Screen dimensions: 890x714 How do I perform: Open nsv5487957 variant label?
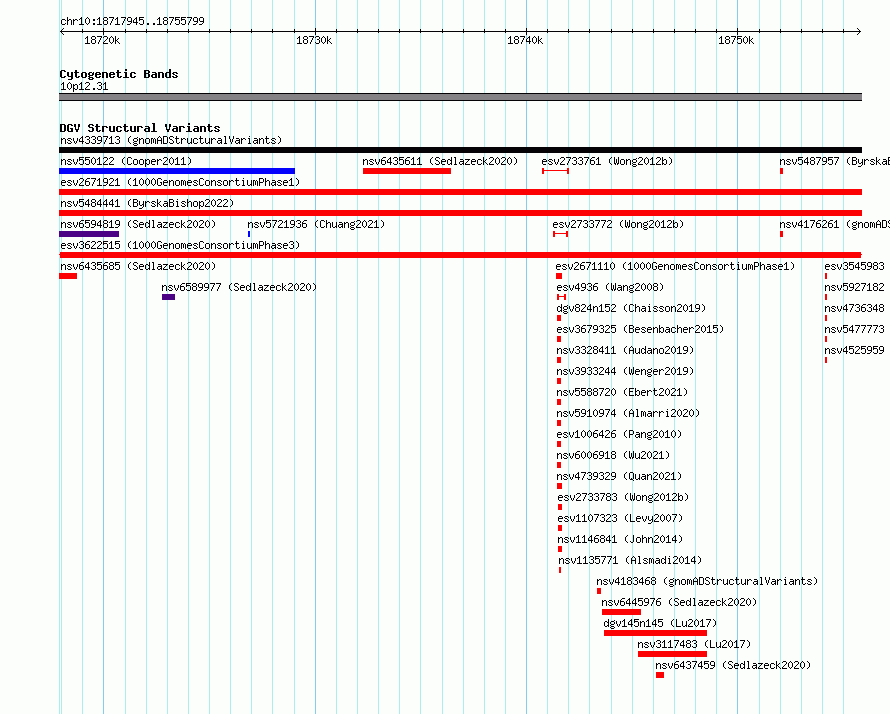click(x=834, y=161)
